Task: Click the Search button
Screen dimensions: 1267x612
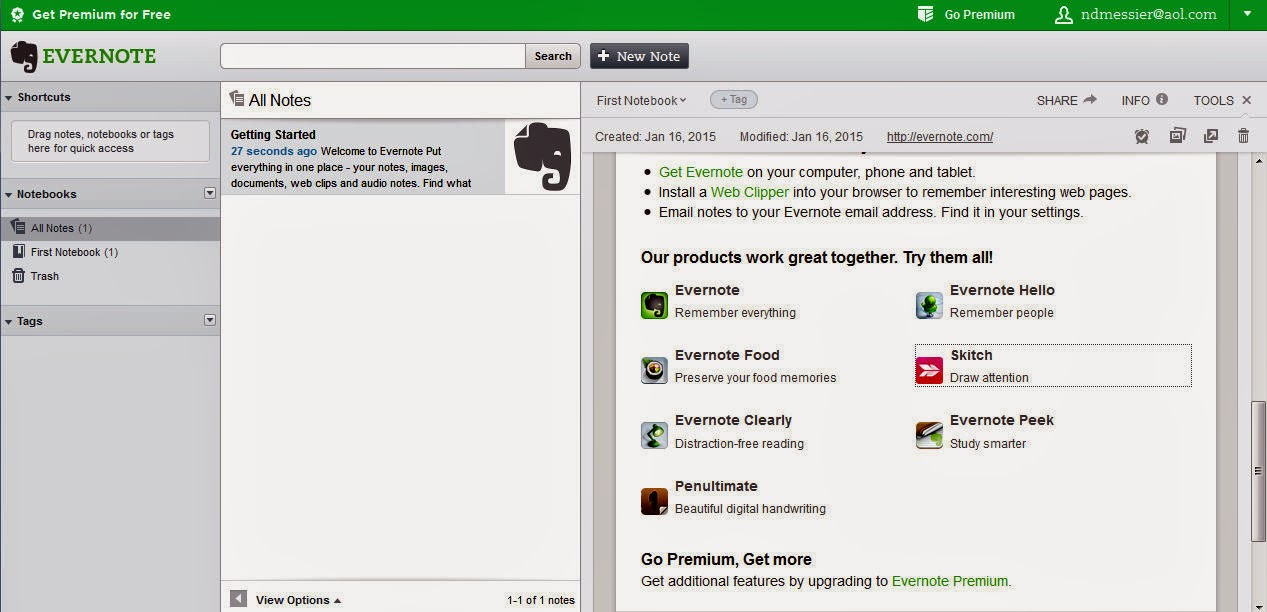Action: tap(553, 56)
